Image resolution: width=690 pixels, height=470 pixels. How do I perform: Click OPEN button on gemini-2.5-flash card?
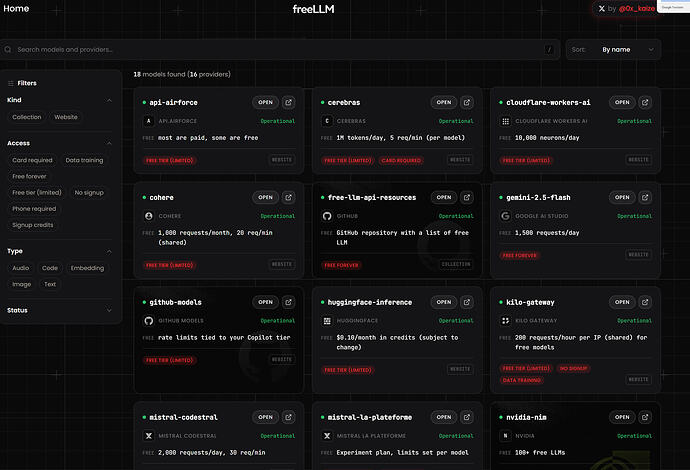(x=622, y=197)
